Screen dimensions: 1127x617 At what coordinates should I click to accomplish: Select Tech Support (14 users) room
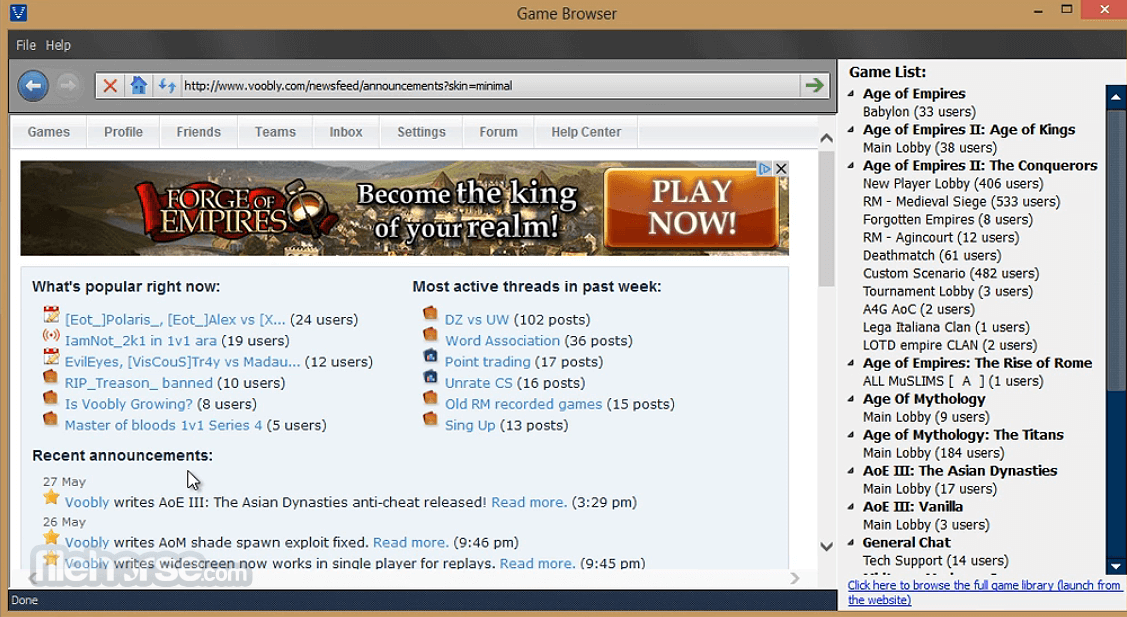pos(935,560)
